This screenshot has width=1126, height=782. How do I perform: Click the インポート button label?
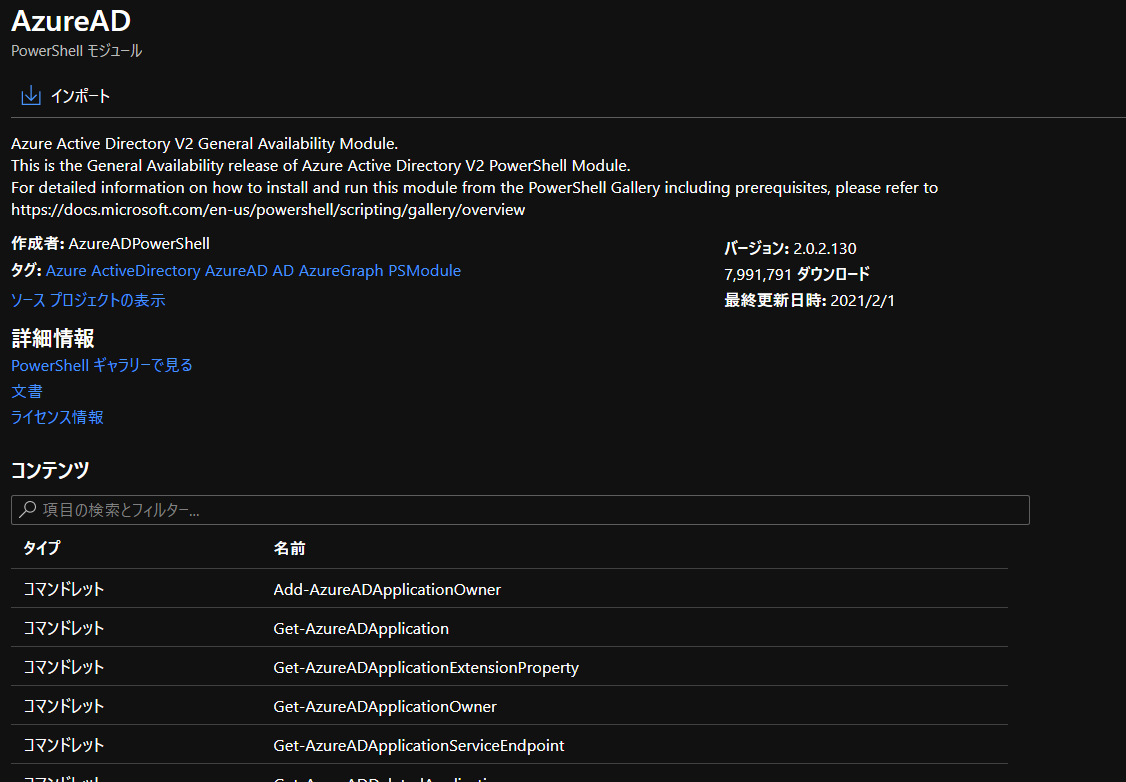[x=80, y=96]
